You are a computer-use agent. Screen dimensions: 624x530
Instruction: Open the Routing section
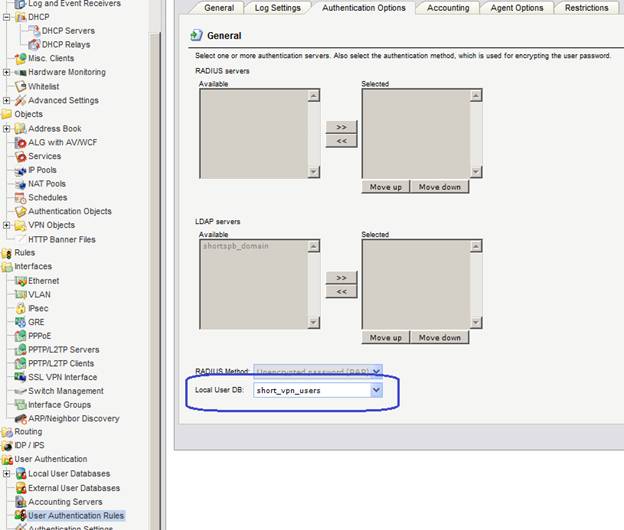coord(28,432)
